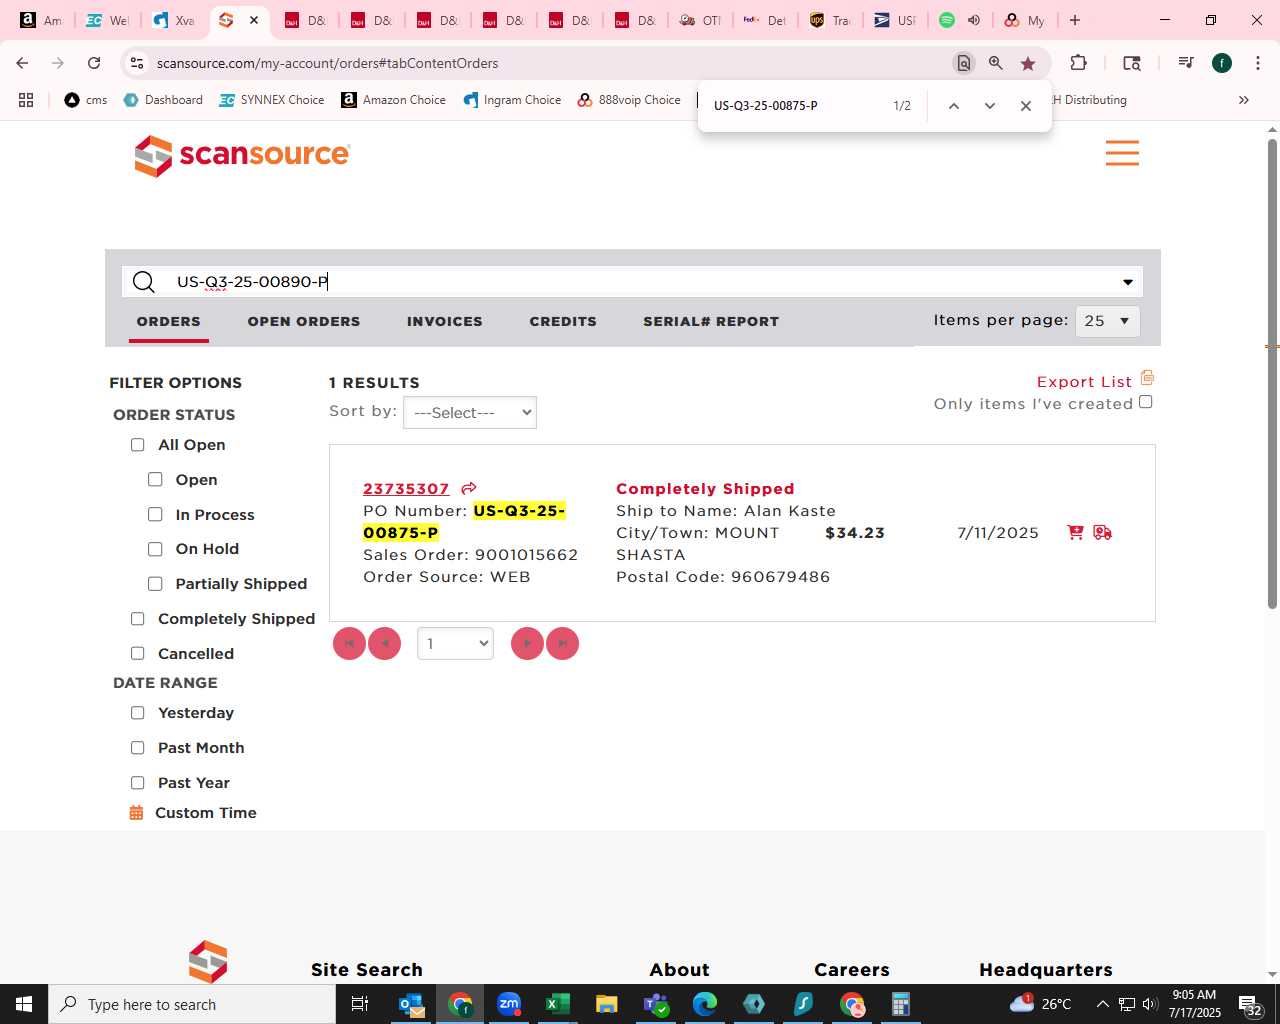Click the shipment tracking truck icon
The width and height of the screenshot is (1280, 1024).
tap(1103, 533)
